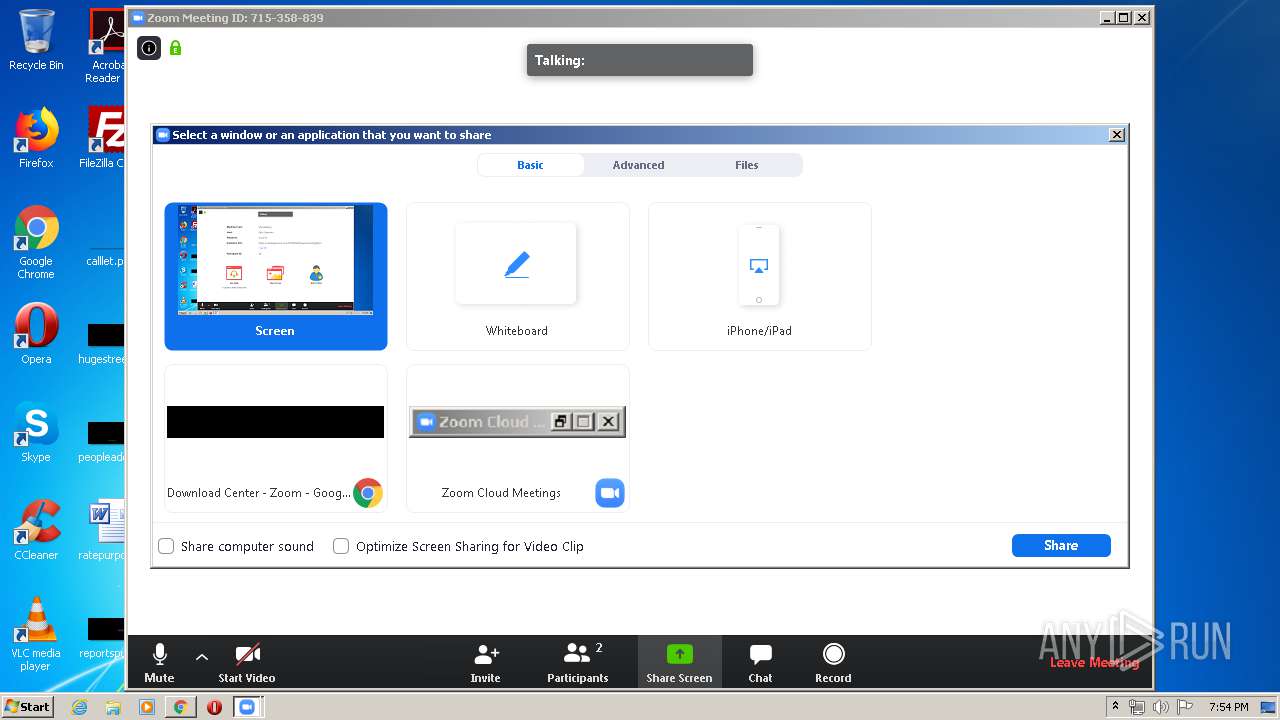Select the Whiteboard share option
The height and width of the screenshot is (720, 1280).
518,276
